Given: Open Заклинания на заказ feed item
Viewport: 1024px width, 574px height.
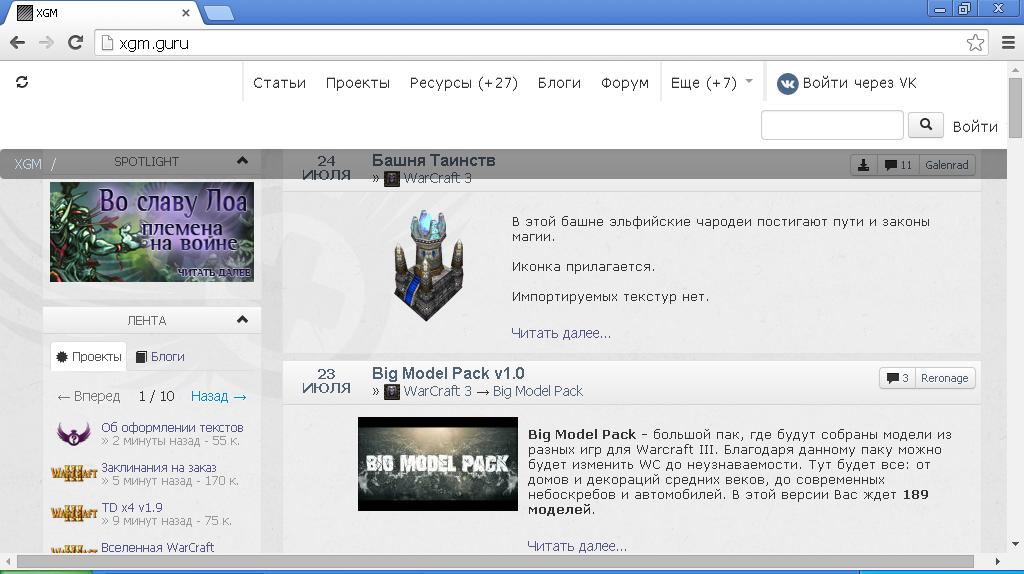Looking at the screenshot, I should point(159,468).
